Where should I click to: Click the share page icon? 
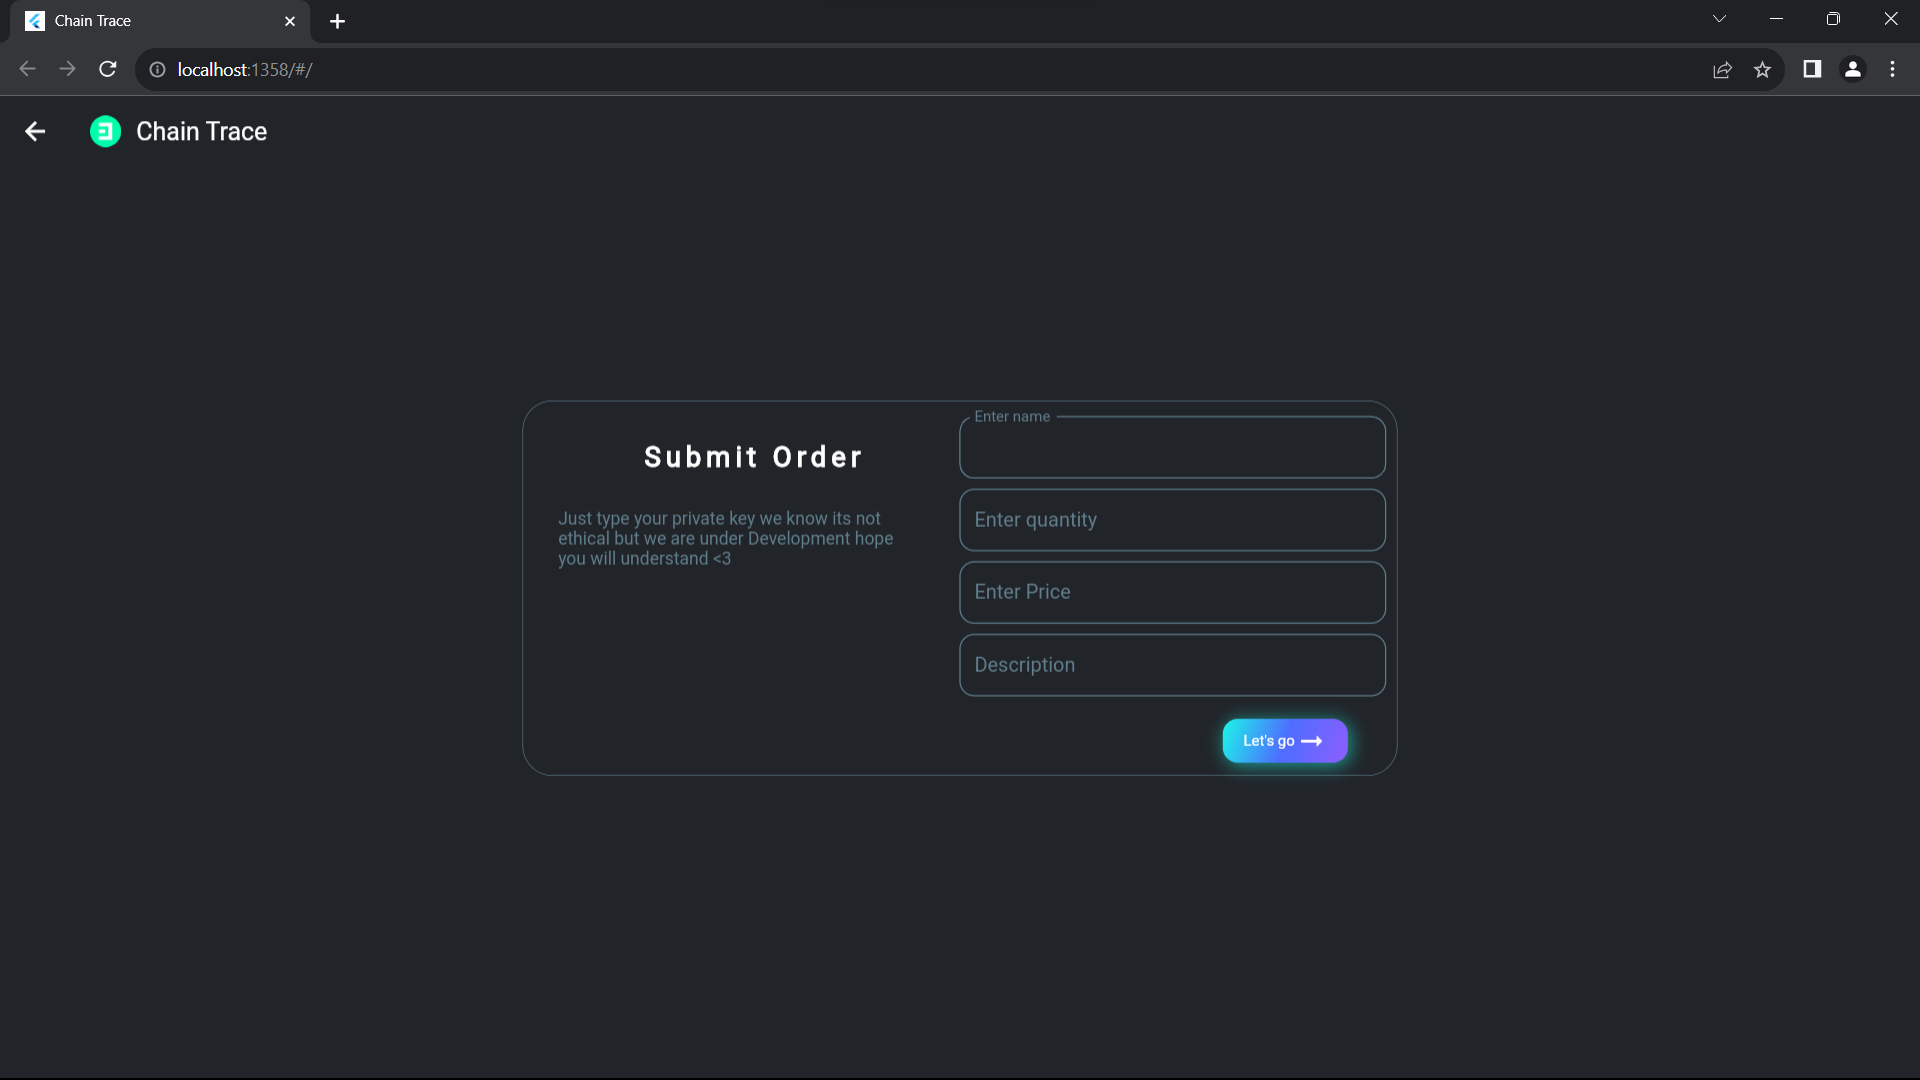(x=1722, y=69)
